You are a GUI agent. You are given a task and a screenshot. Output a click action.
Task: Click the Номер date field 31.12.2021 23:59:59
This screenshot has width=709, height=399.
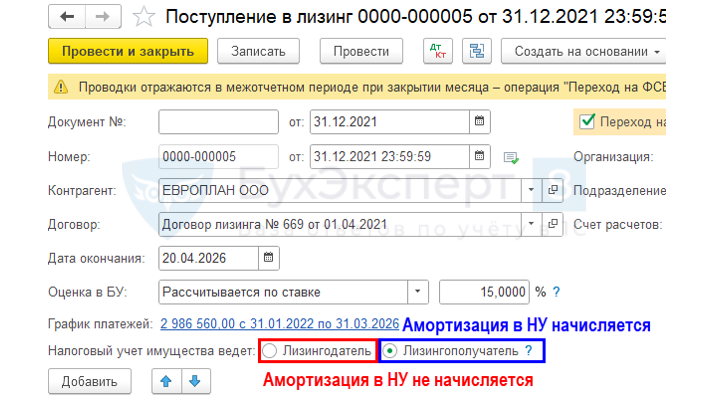[389, 156]
